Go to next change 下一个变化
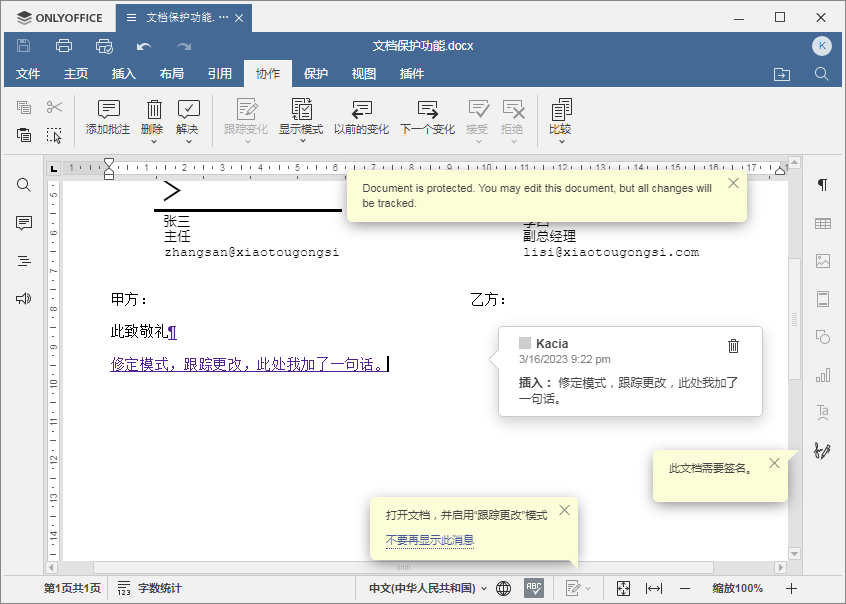Image resolution: width=846 pixels, height=604 pixels. coord(427,117)
